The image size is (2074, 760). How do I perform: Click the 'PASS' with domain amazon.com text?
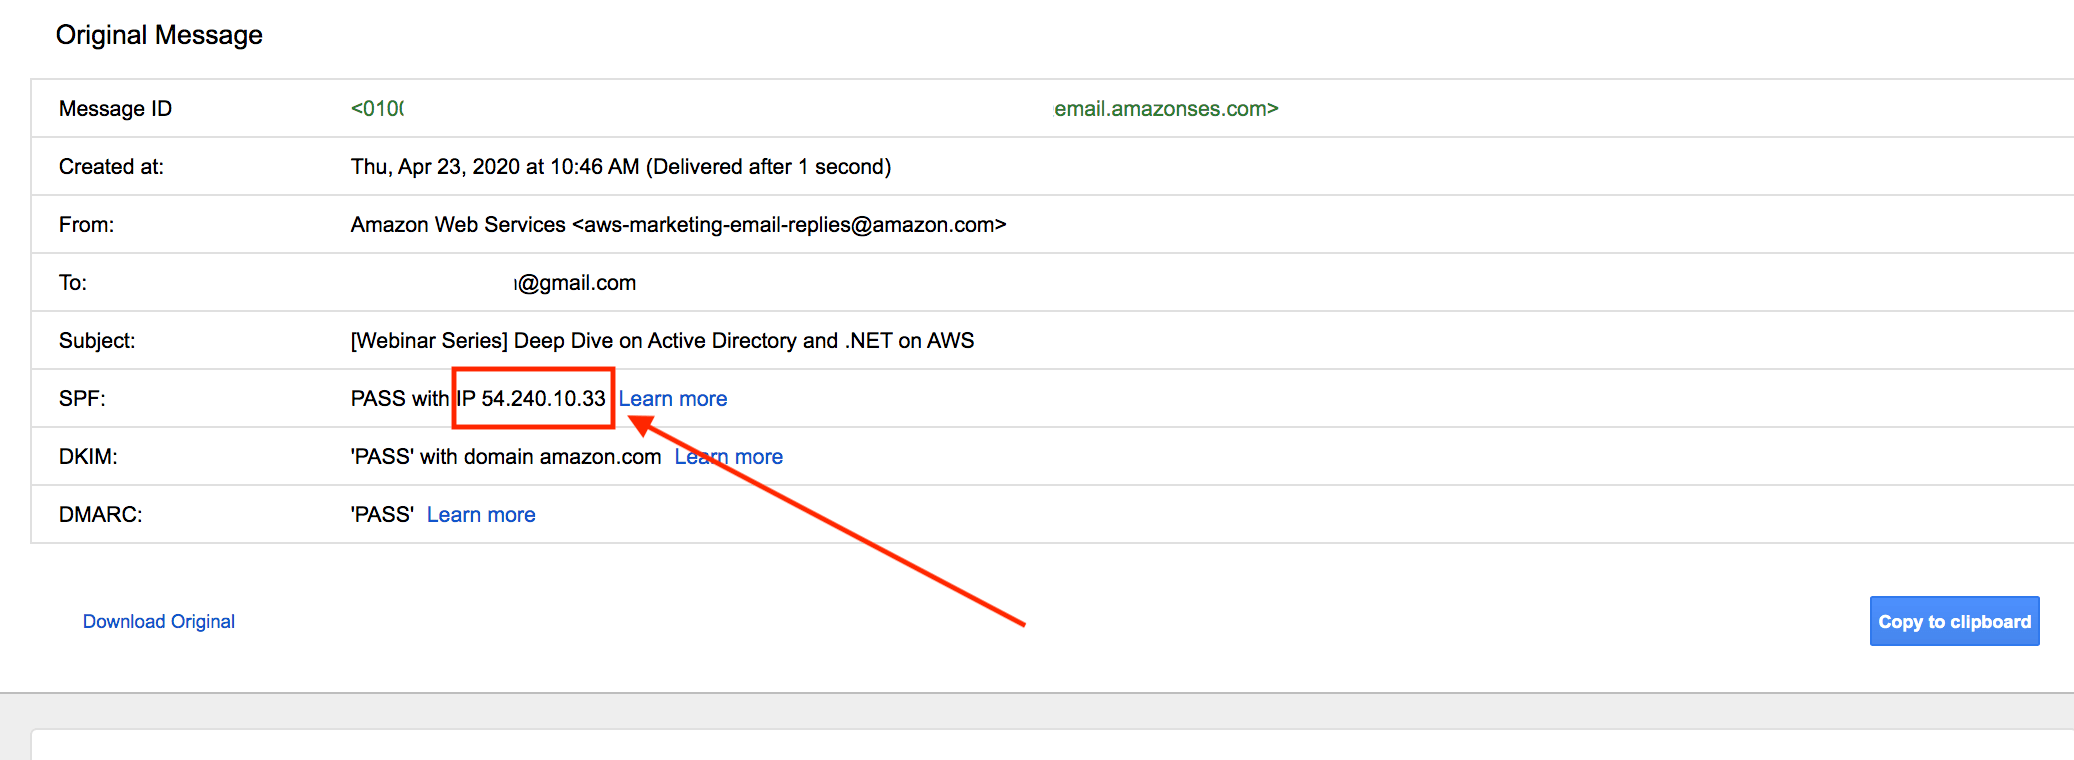click(506, 457)
